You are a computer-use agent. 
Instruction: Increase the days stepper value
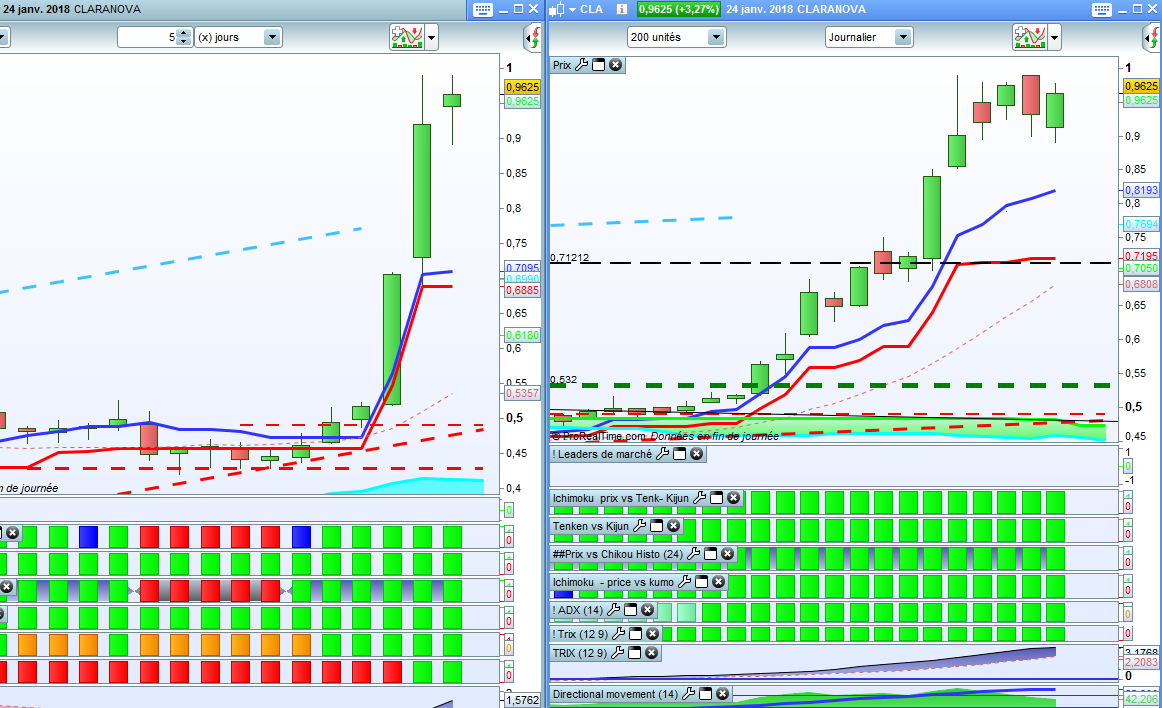tap(184, 33)
